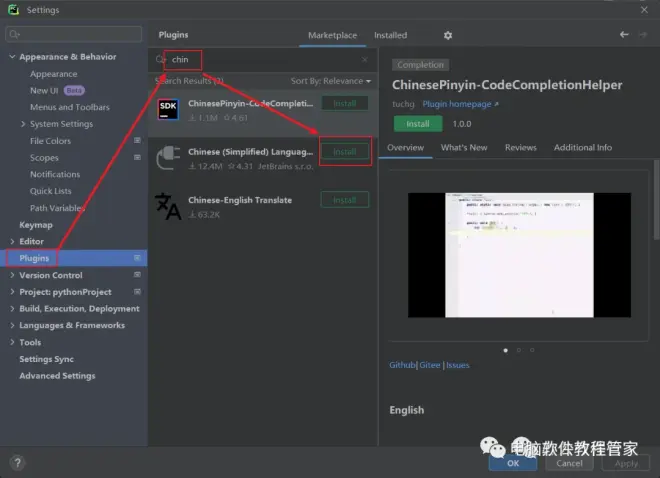Click the project-level marker icon beside Plugins
This screenshot has width=660, height=478.
137,258
